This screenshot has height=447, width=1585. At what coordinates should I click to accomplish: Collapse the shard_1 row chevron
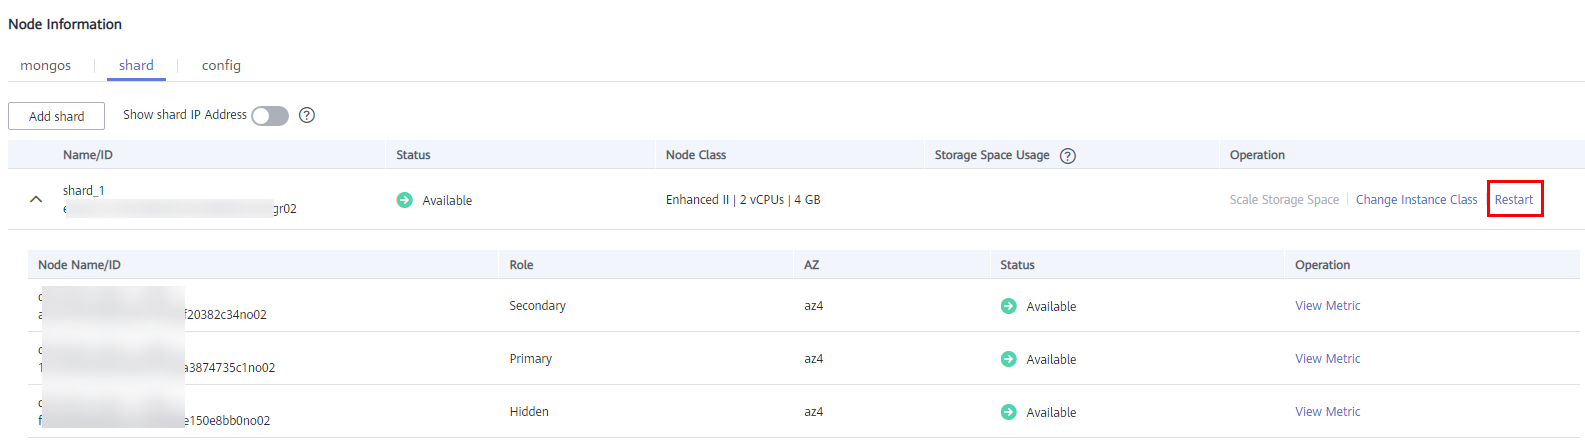36,199
